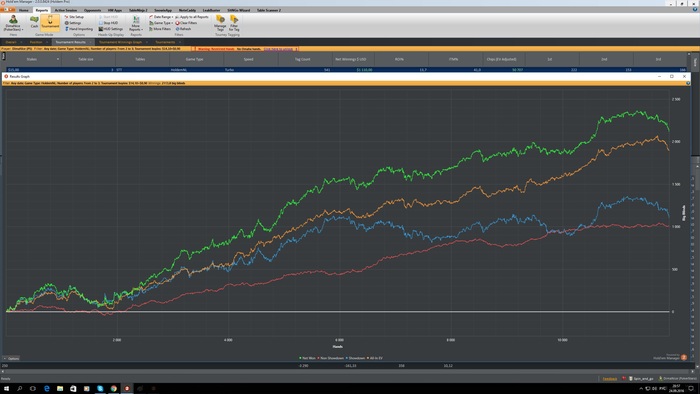The width and height of the screenshot is (700, 394).
Task: Sort by the Table size column
Action: click(86, 59)
